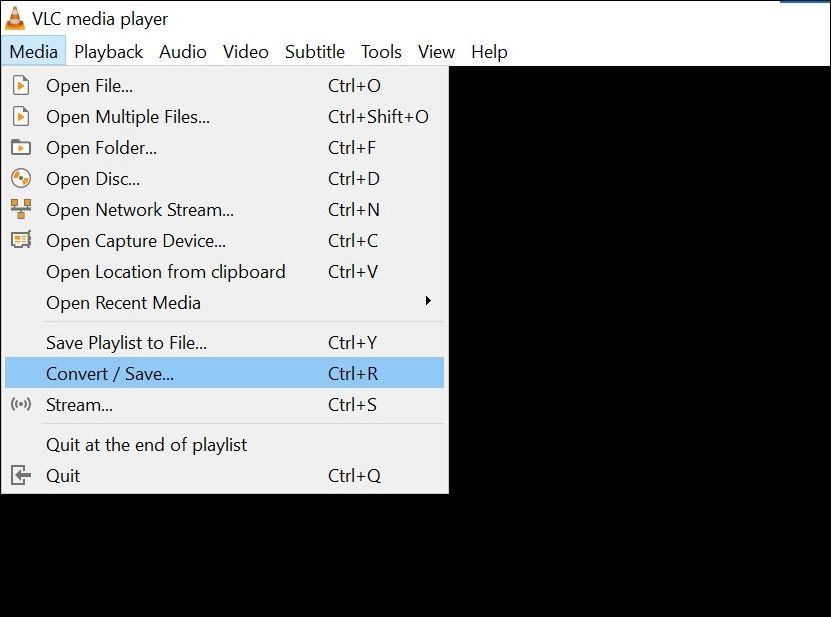
Task: Click the Open Multiple Files icon
Action: pyautogui.click(x=21, y=117)
